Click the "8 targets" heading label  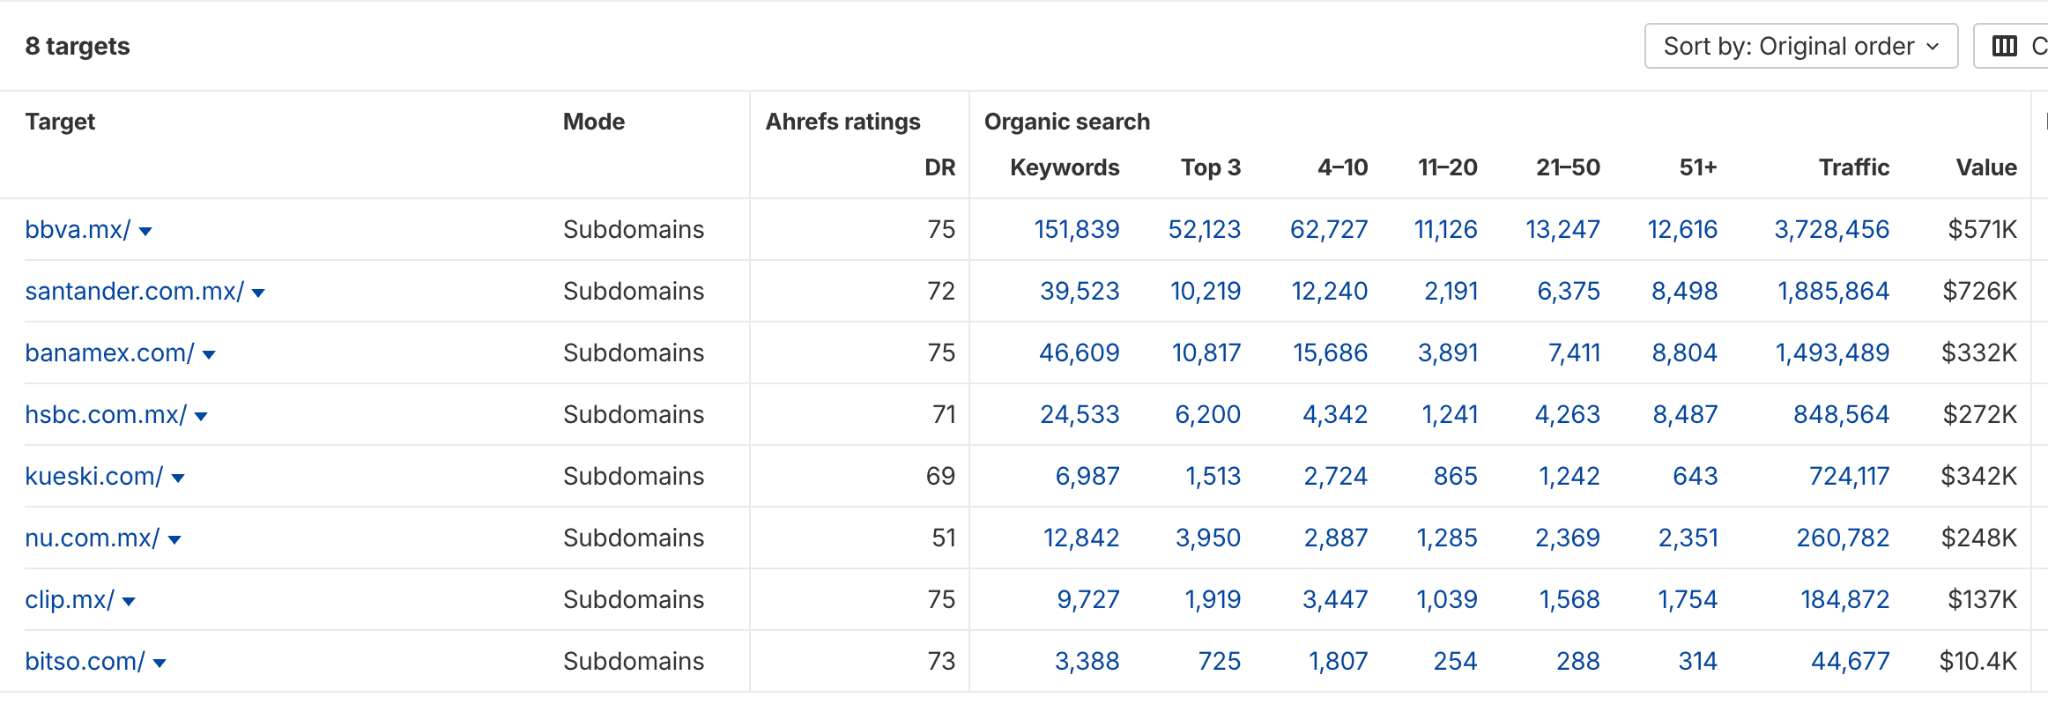pyautogui.click(x=76, y=45)
